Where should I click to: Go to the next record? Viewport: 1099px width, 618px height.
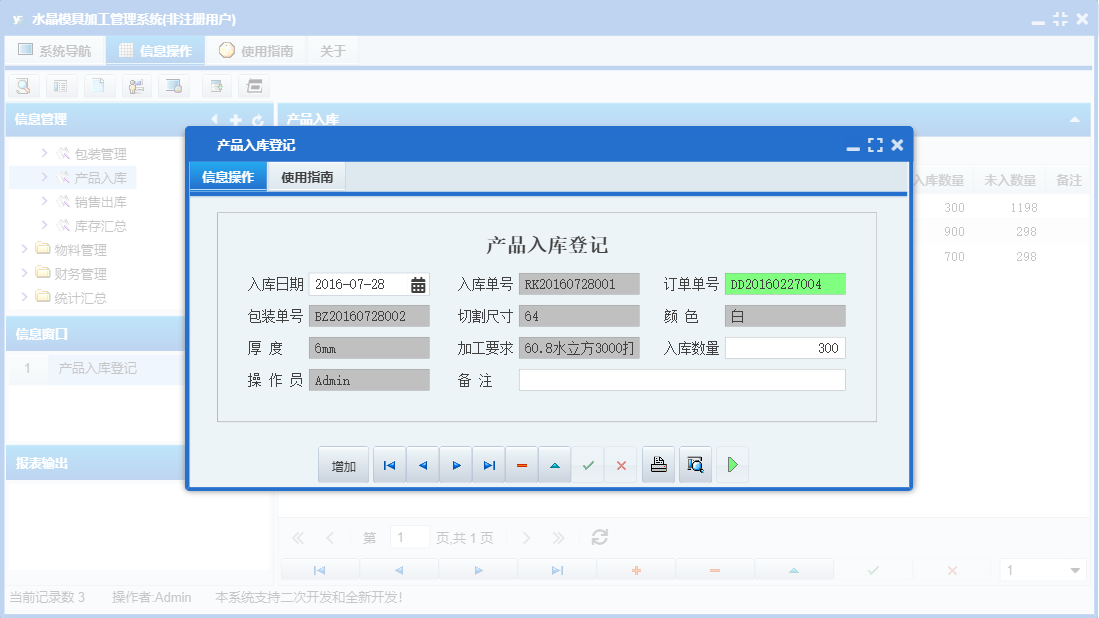coord(455,464)
